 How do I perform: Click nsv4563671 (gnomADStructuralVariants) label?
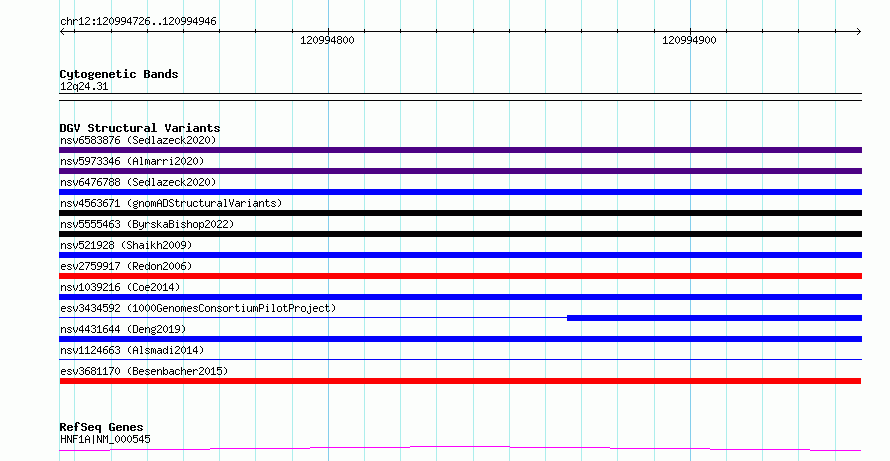pyautogui.click(x=171, y=203)
